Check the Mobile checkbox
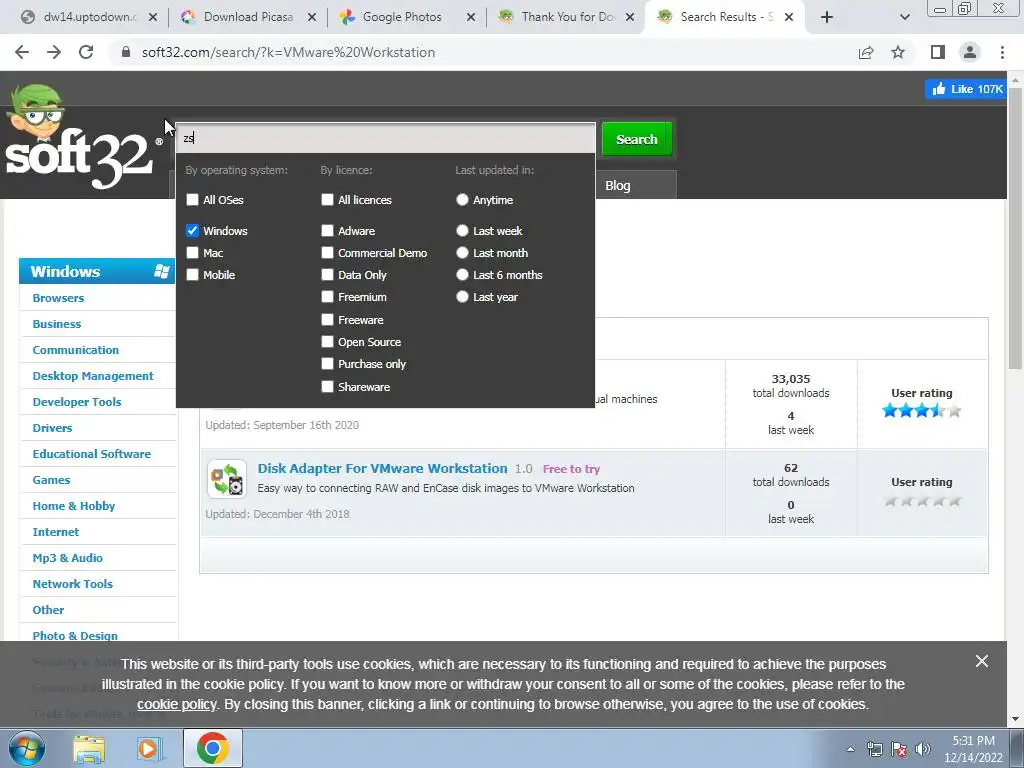Screen dimensions: 1024x768 192,275
